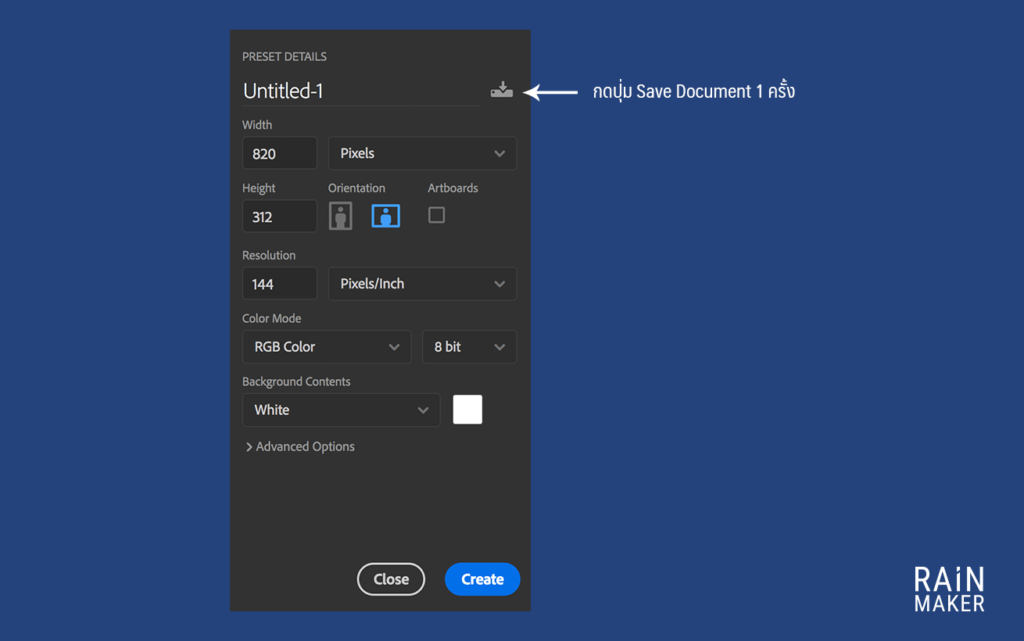This screenshot has height=641, width=1024.
Task: Click the white background color swatch
Action: tap(467, 410)
